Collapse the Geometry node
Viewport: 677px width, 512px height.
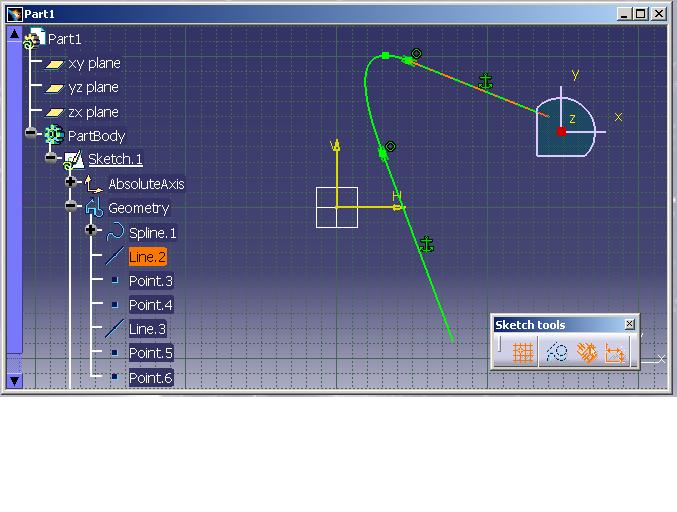pyautogui.click(x=71, y=205)
